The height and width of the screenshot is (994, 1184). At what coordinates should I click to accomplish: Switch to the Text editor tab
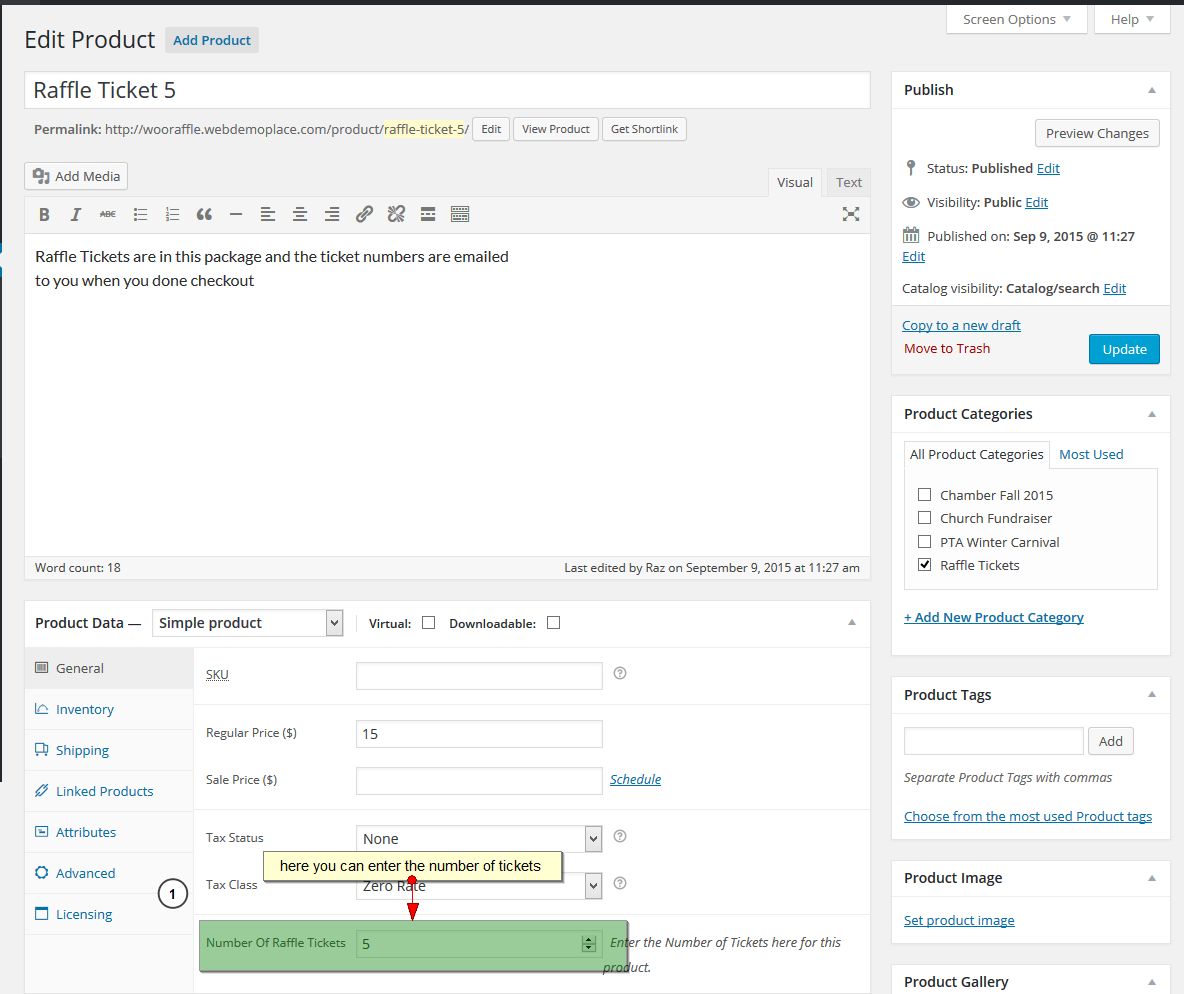(849, 183)
